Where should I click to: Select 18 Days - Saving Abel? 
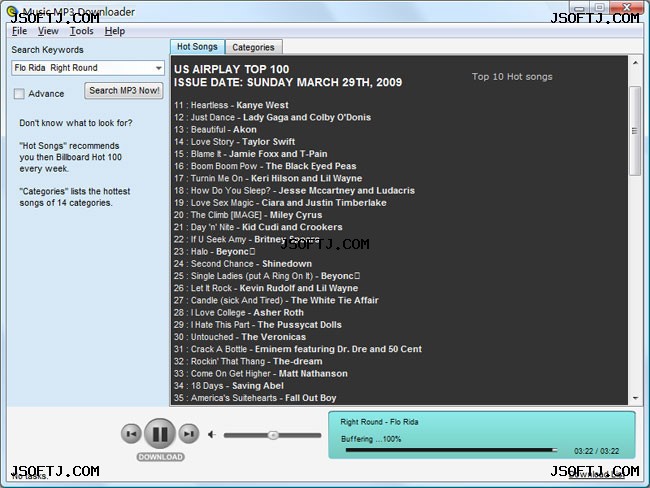tap(229, 386)
